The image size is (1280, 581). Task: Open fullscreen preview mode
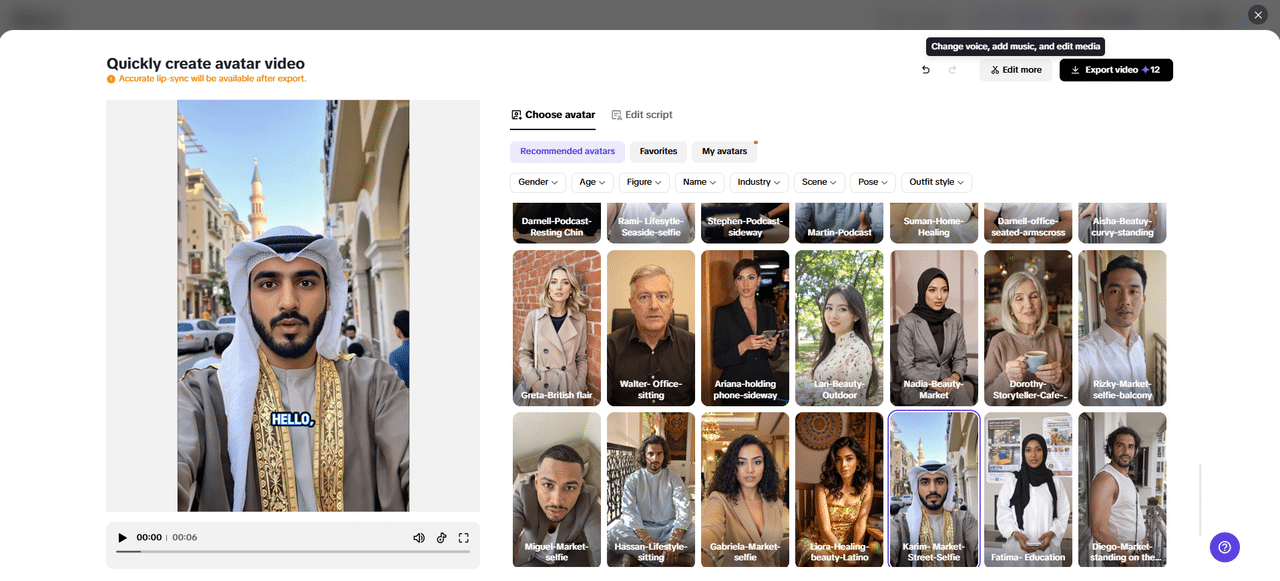pyautogui.click(x=464, y=538)
